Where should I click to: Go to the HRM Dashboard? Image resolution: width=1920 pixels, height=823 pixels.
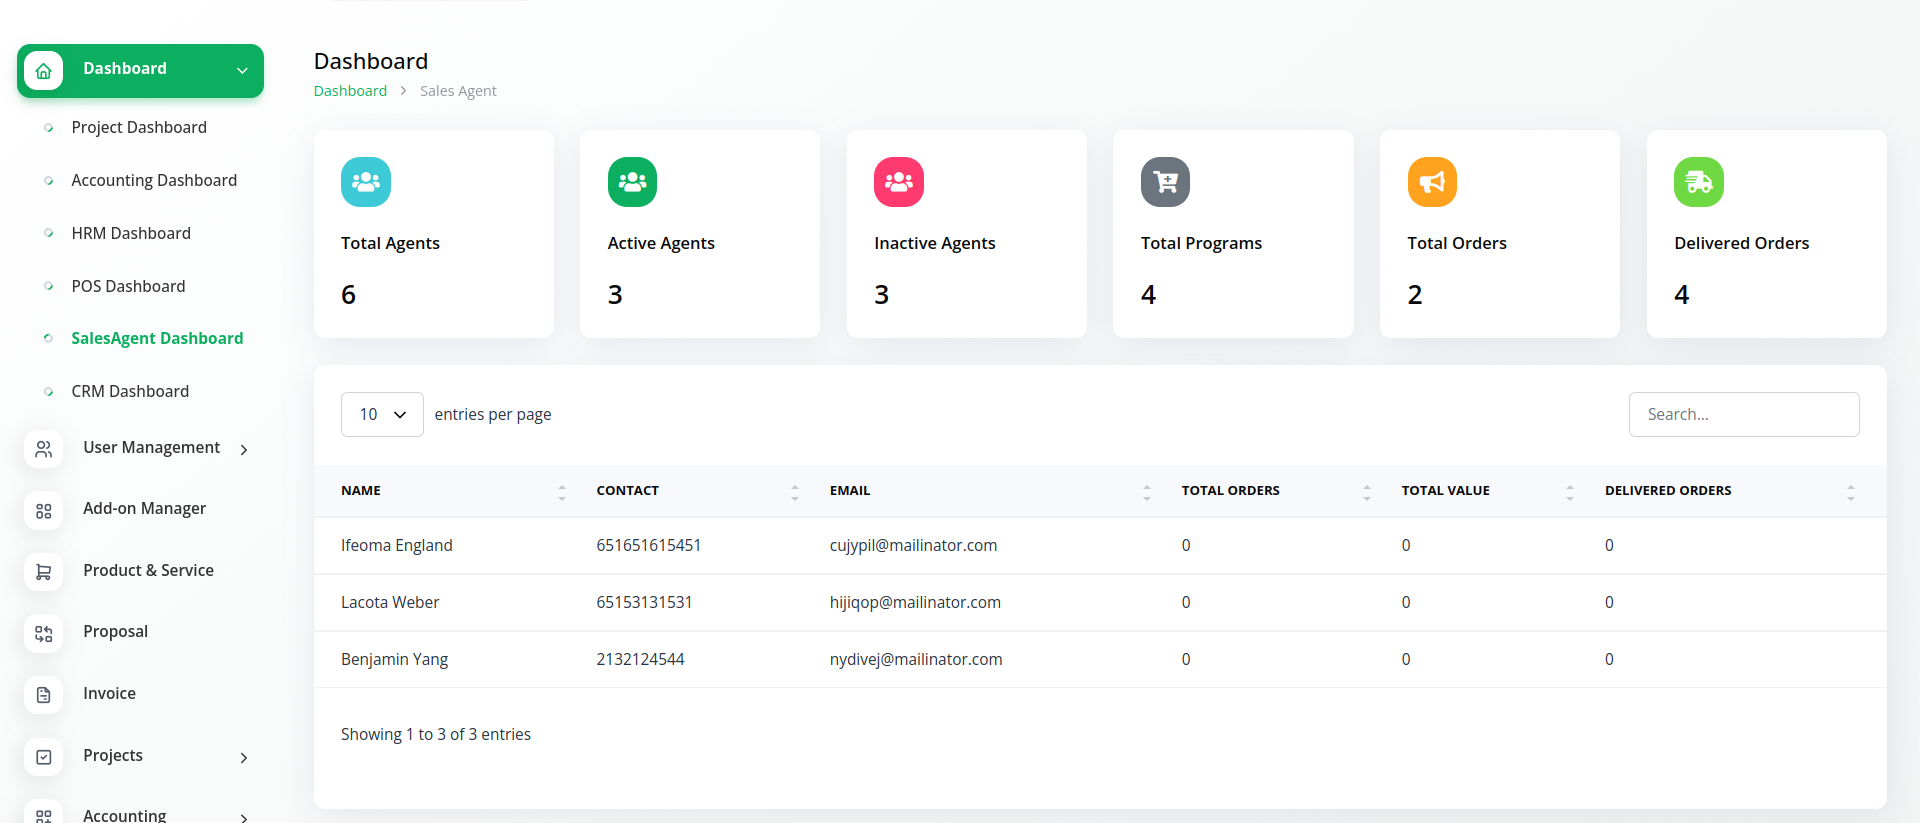tap(131, 233)
